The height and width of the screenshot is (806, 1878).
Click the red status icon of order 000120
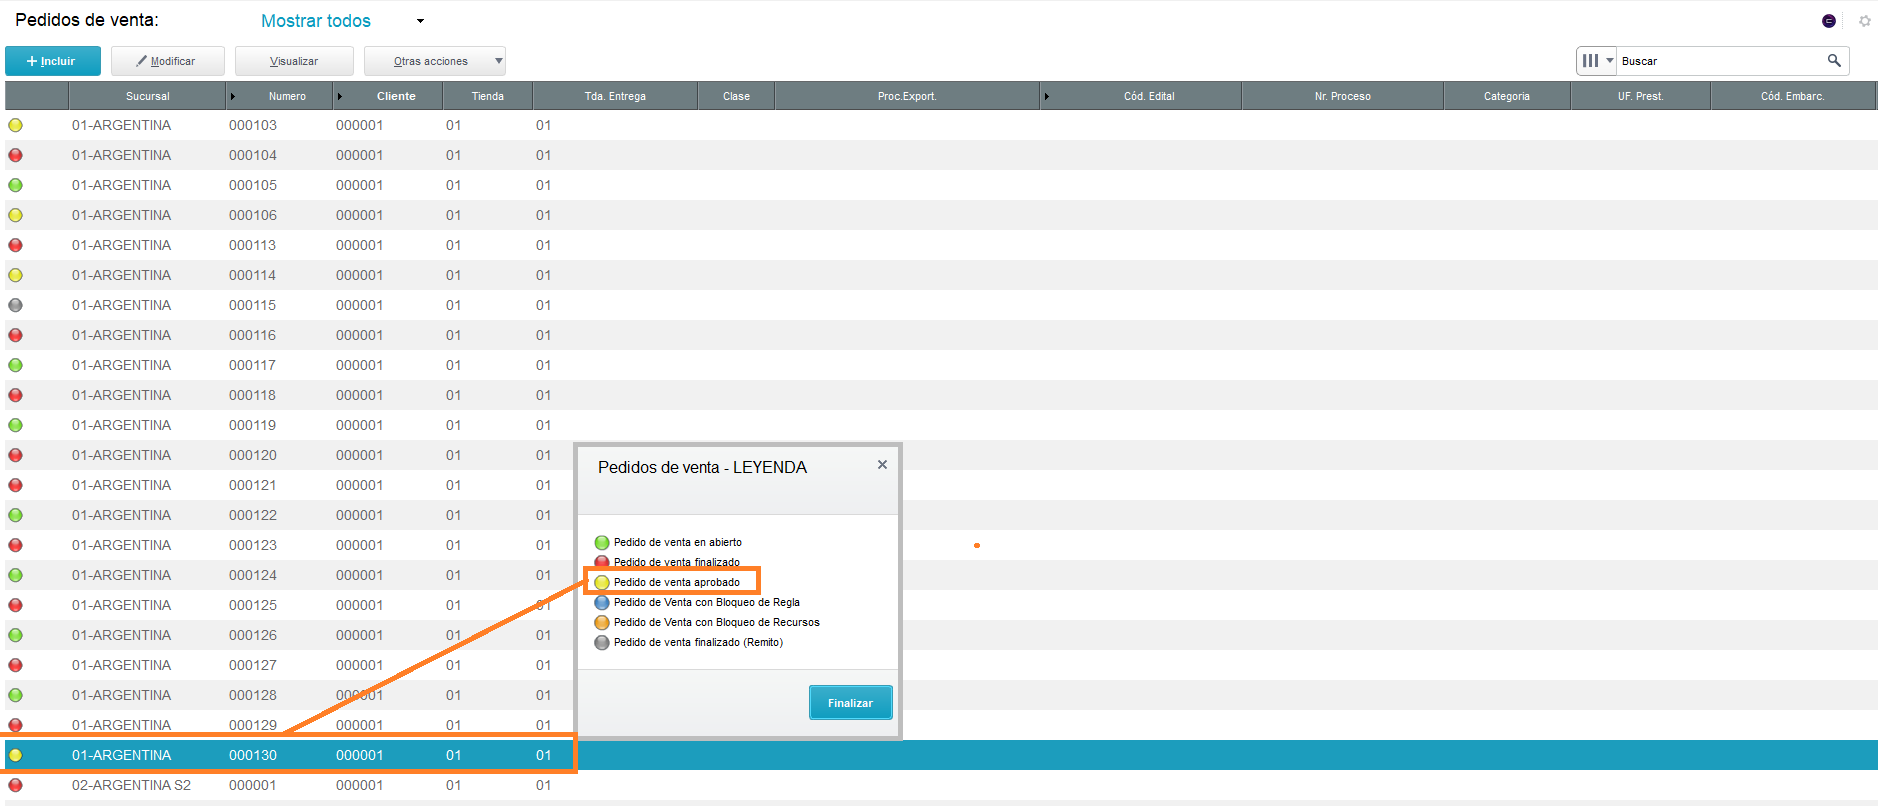click(x=15, y=455)
